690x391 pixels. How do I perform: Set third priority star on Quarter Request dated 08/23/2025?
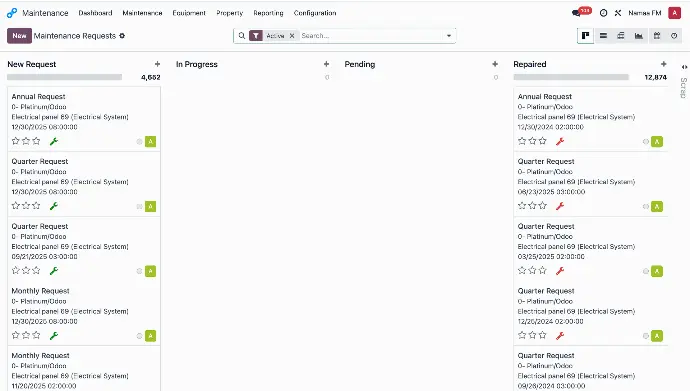(x=543, y=205)
